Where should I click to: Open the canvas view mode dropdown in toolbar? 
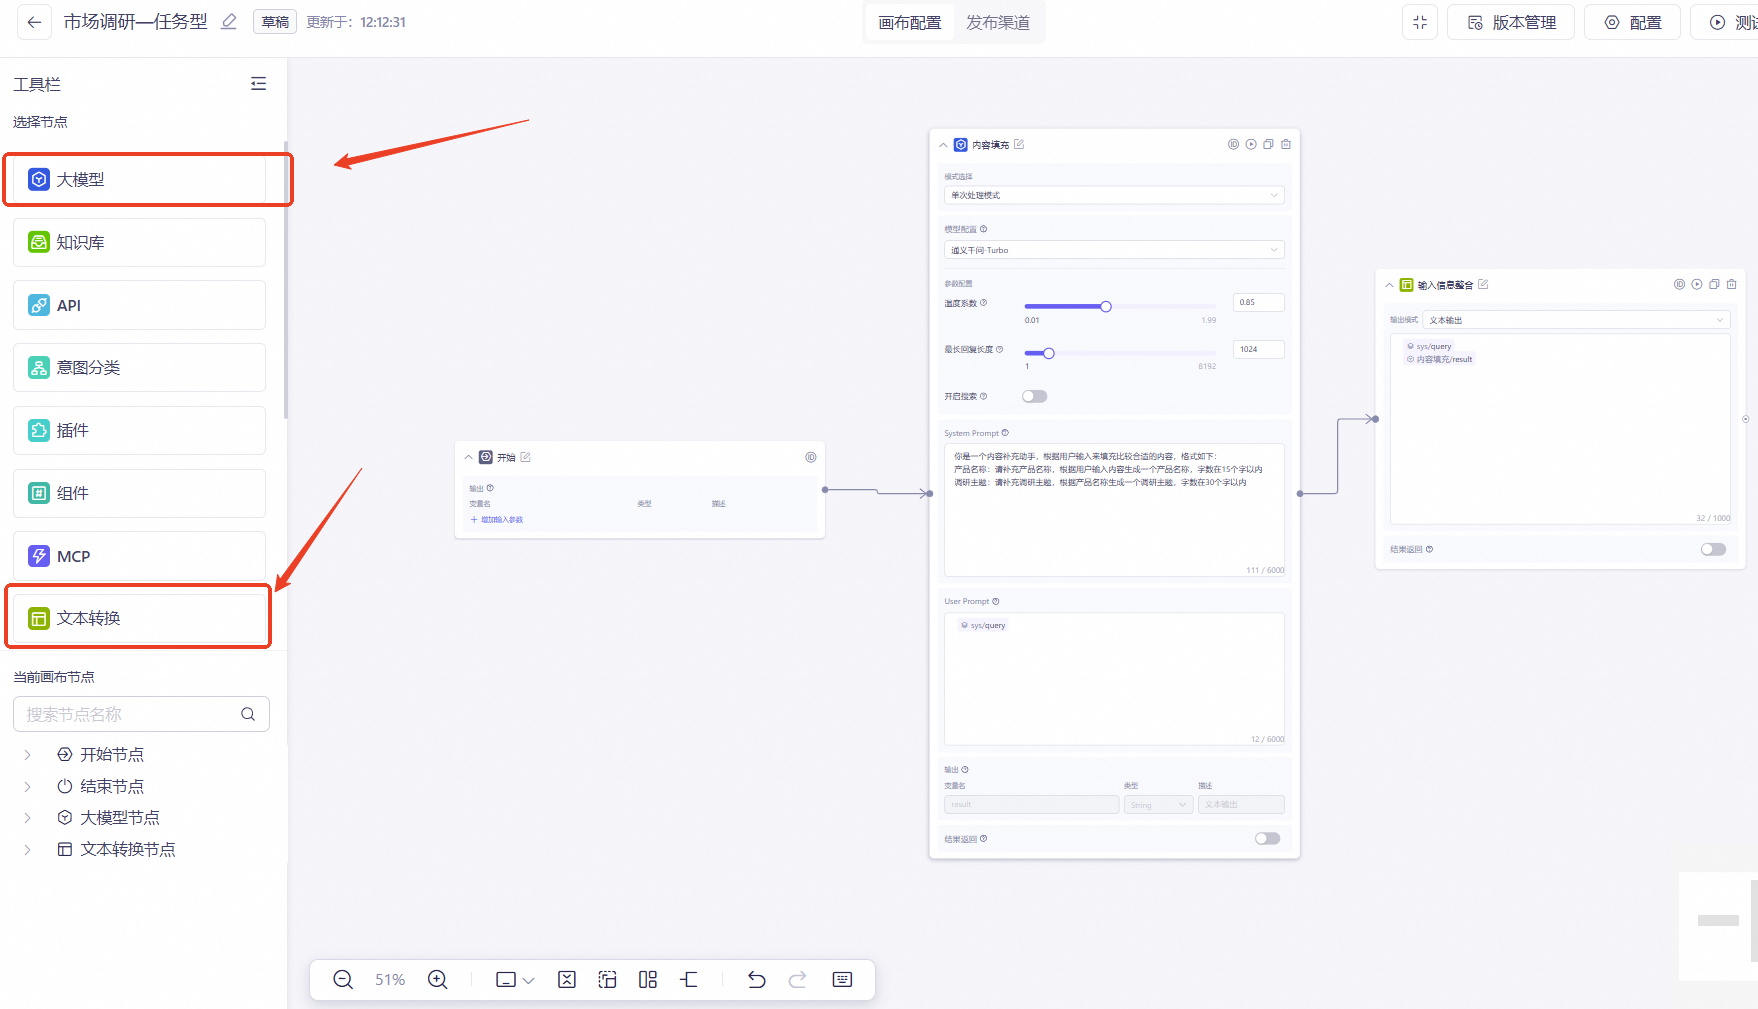515,980
